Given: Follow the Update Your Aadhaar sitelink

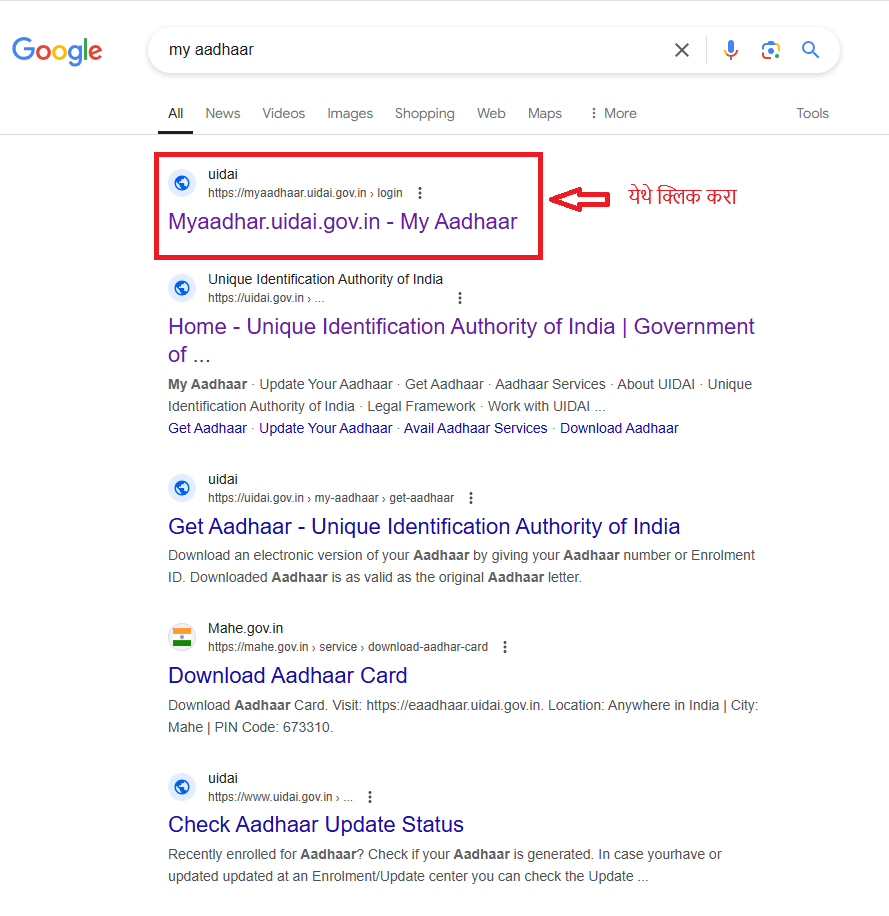Looking at the screenshot, I should pyautogui.click(x=325, y=428).
